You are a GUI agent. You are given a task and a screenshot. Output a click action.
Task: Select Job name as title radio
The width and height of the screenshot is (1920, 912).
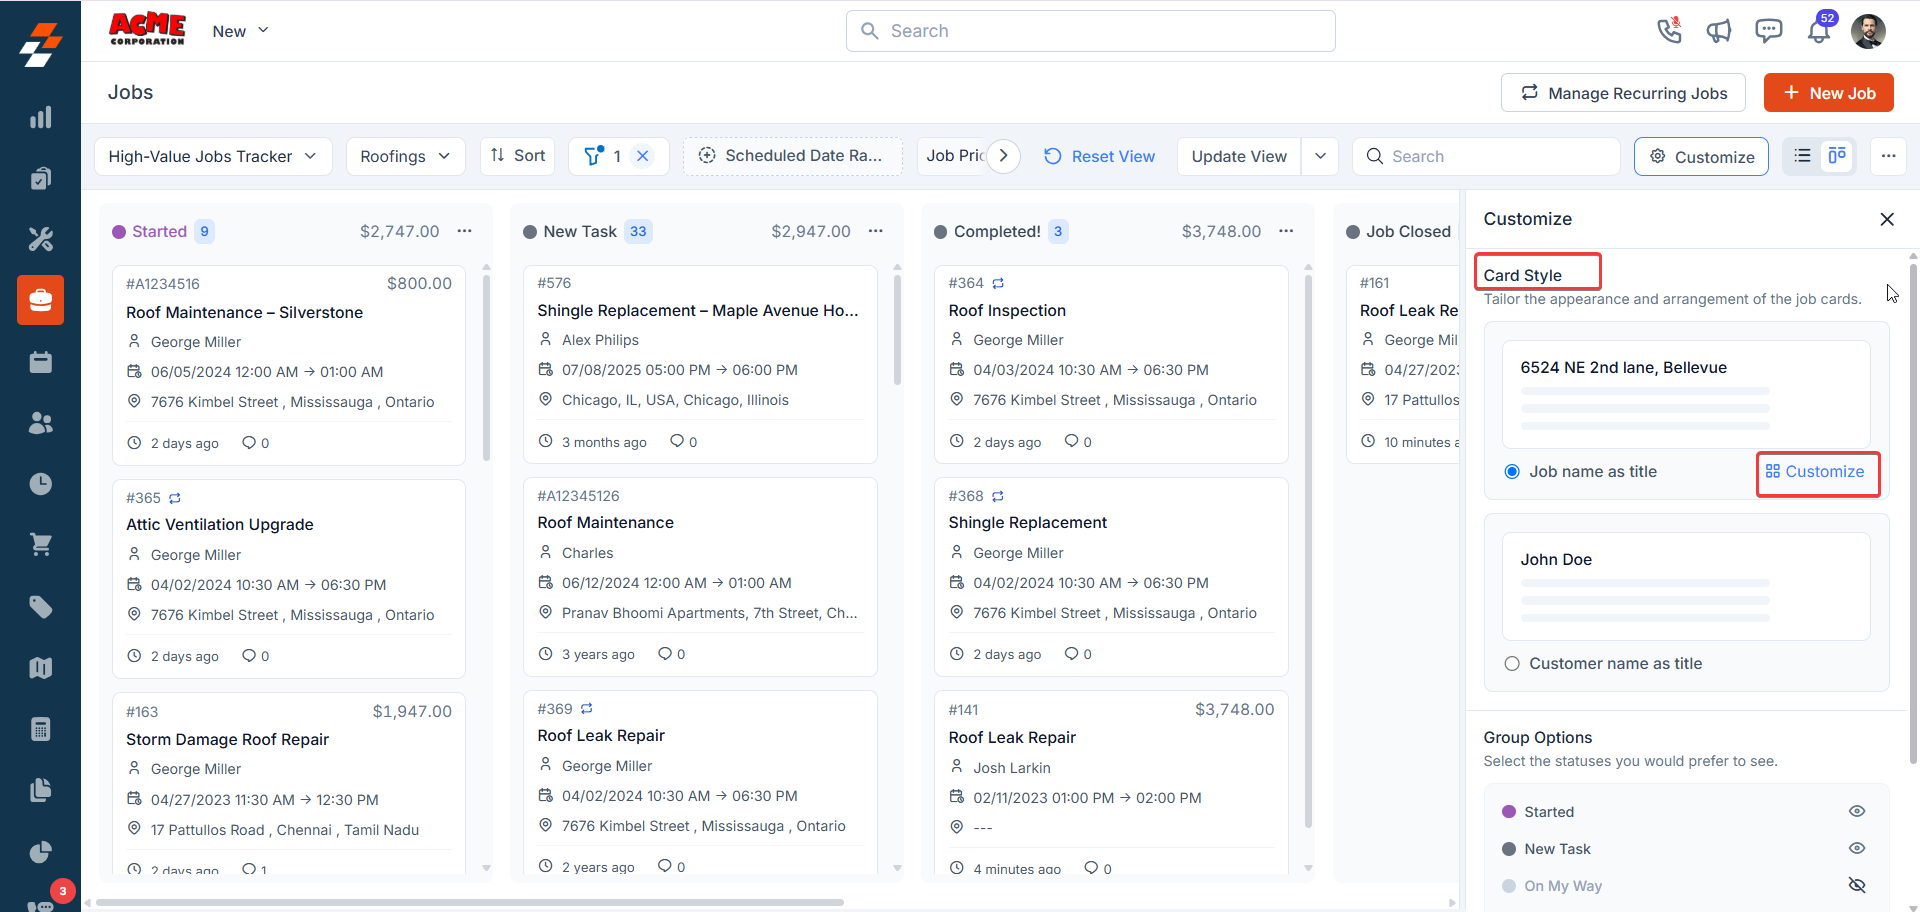tap(1512, 472)
